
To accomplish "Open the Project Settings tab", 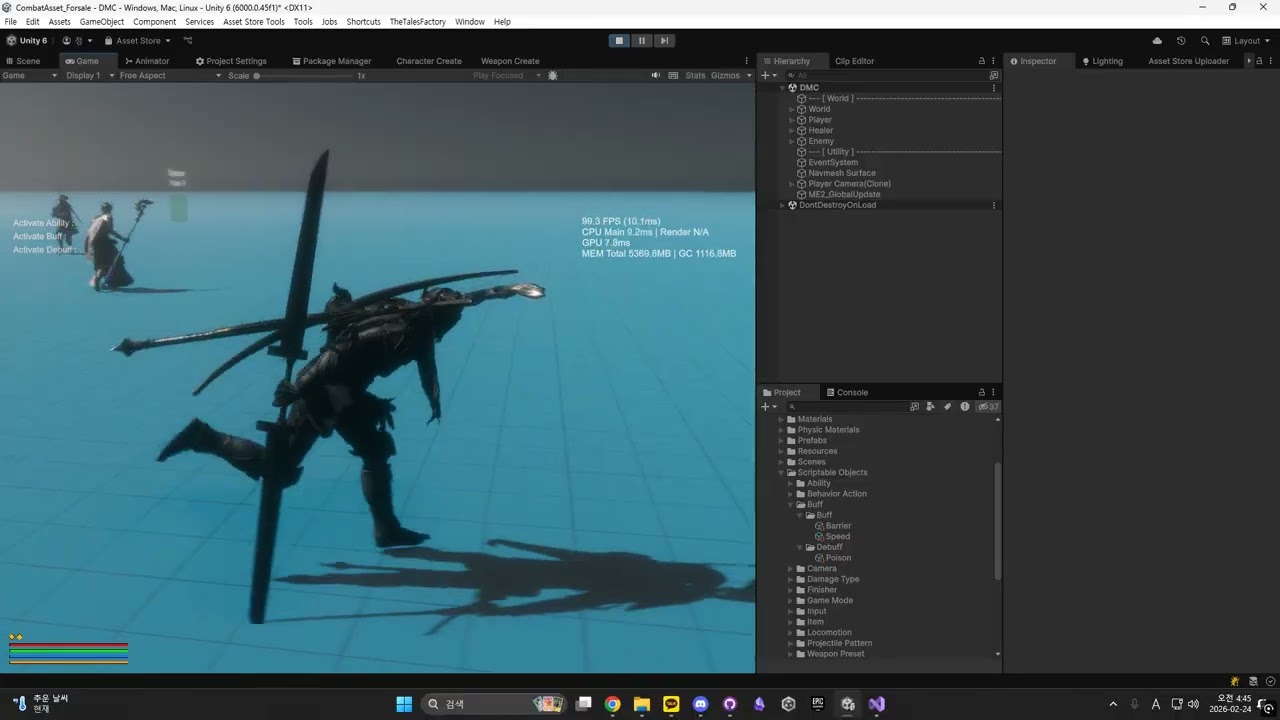I will tap(231, 61).
